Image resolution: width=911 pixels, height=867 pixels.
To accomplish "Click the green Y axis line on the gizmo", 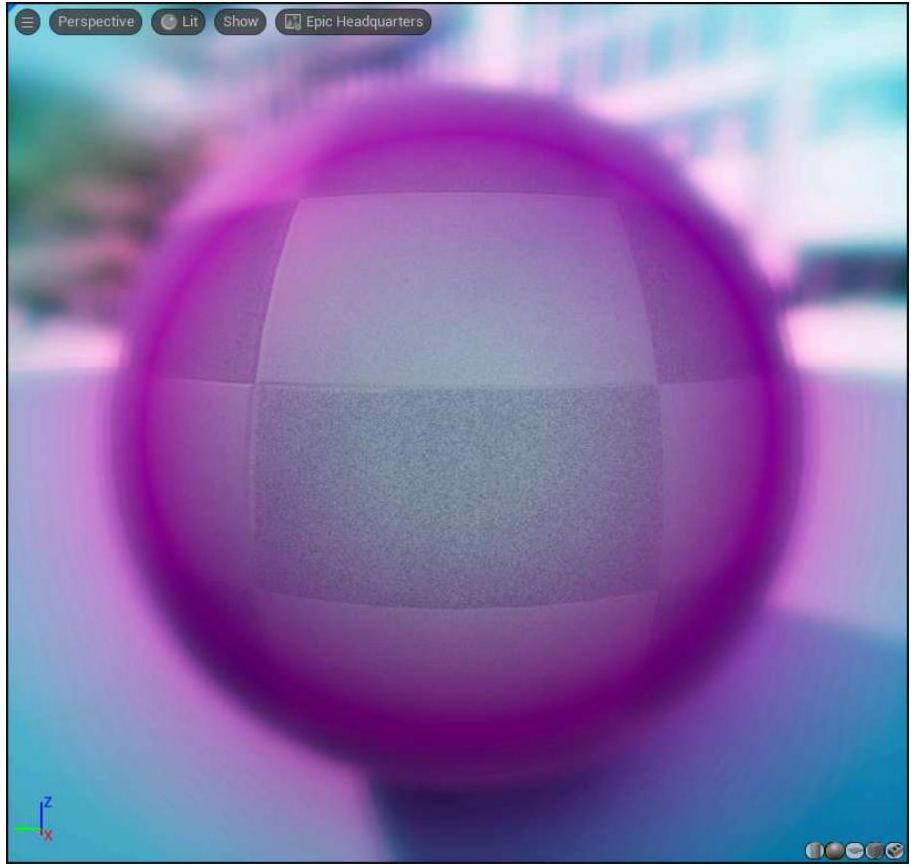I will 26,828.
